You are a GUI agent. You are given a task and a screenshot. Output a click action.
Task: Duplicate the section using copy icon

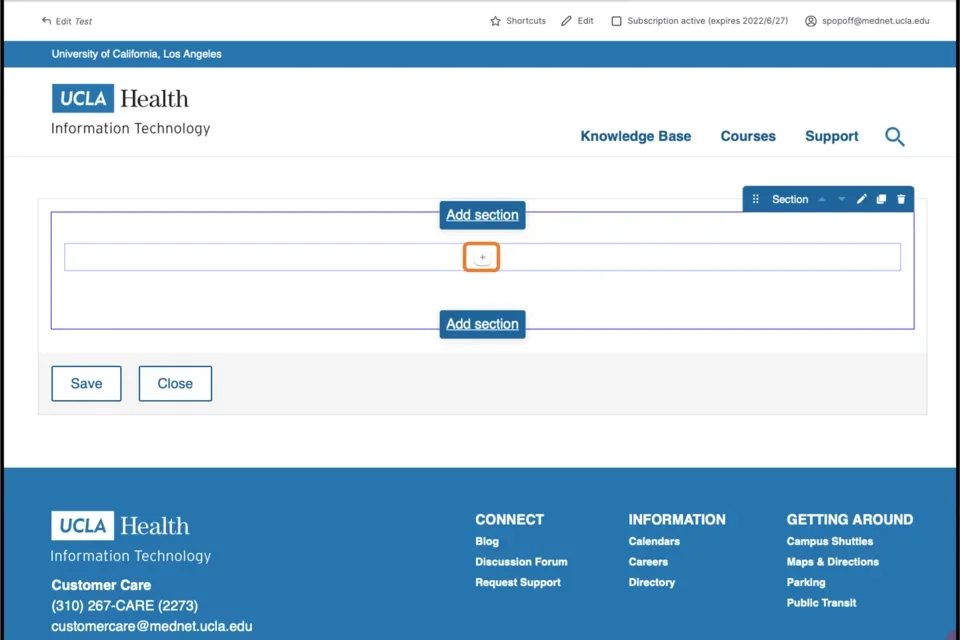(881, 199)
